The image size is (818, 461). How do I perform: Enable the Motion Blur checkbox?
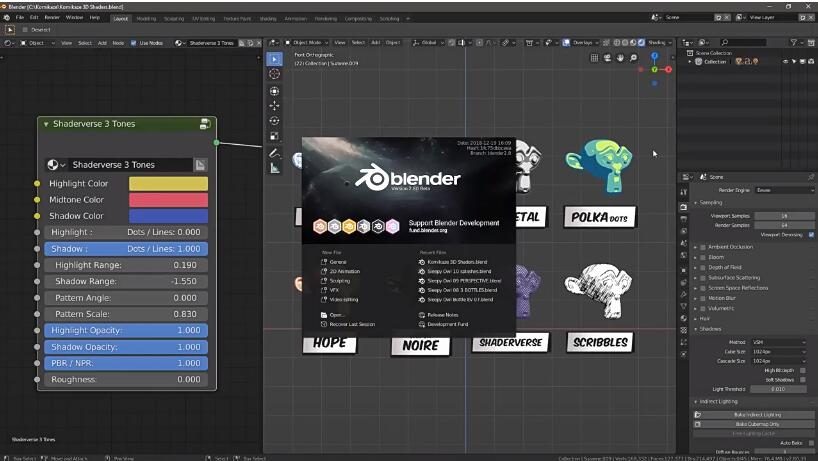(x=703, y=298)
